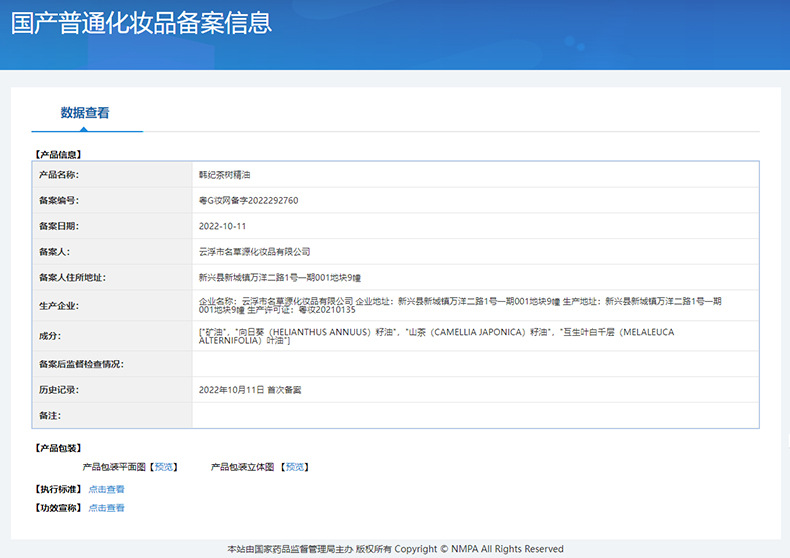
Task: Click the 【产品信息】 section heading
Action: [x=58, y=154]
